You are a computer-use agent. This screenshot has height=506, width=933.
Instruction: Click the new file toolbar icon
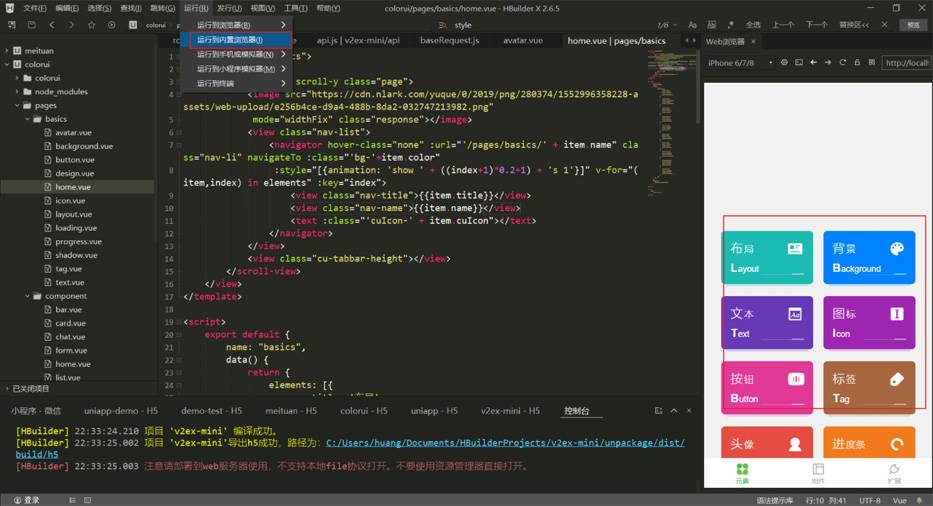point(12,25)
